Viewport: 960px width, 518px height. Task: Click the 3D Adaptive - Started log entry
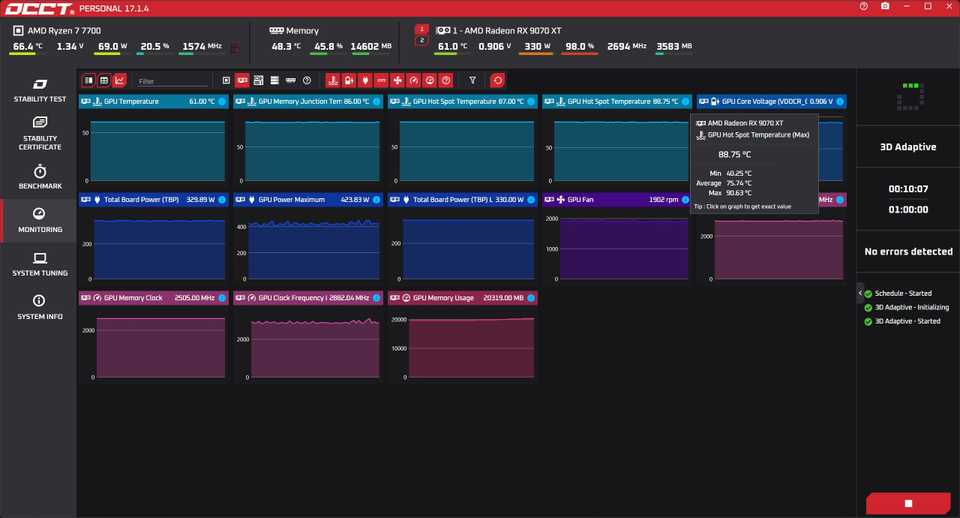click(x=907, y=321)
